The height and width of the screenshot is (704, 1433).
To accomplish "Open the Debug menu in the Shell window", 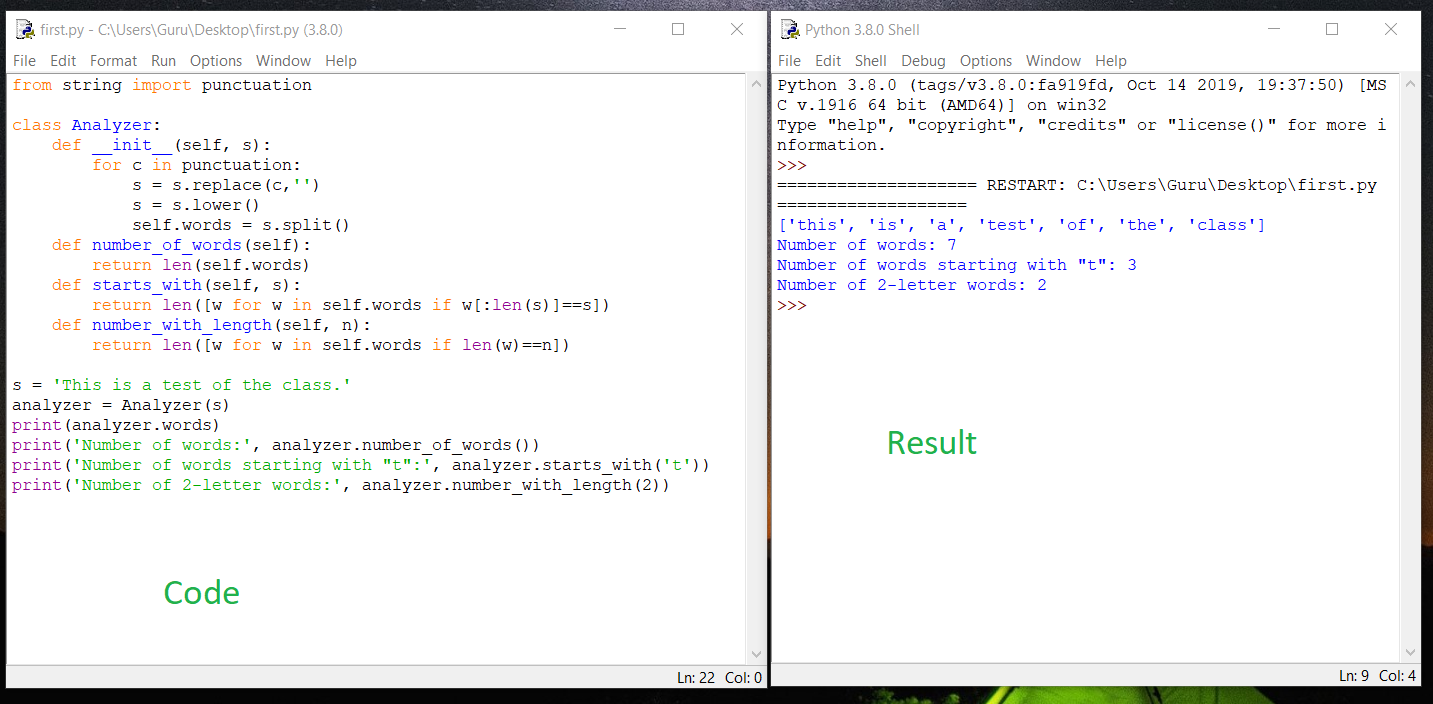I will [x=922, y=60].
